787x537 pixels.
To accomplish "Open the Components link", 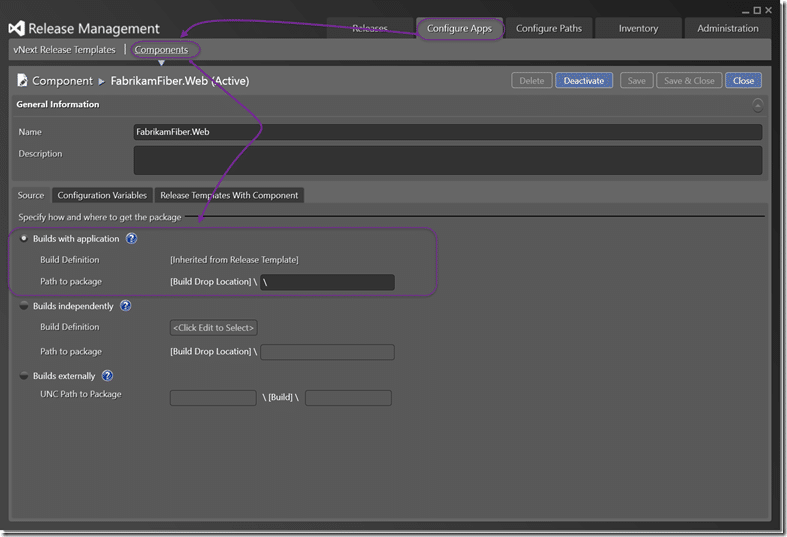I will click(161, 50).
